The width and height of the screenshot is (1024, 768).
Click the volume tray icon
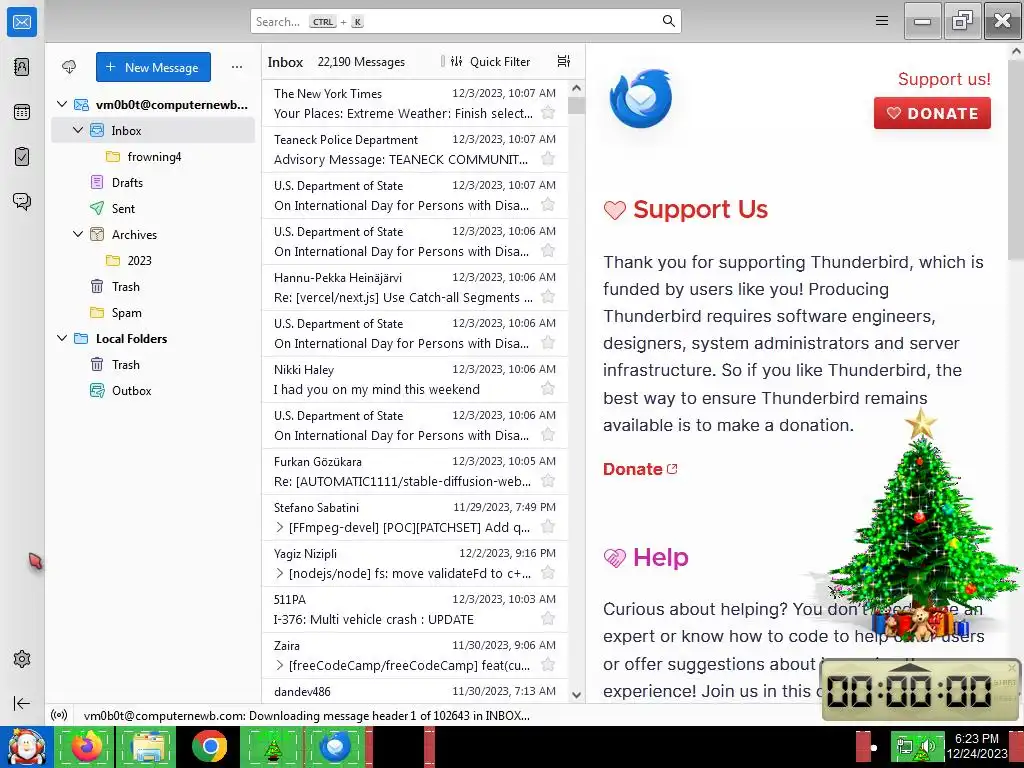(929, 746)
